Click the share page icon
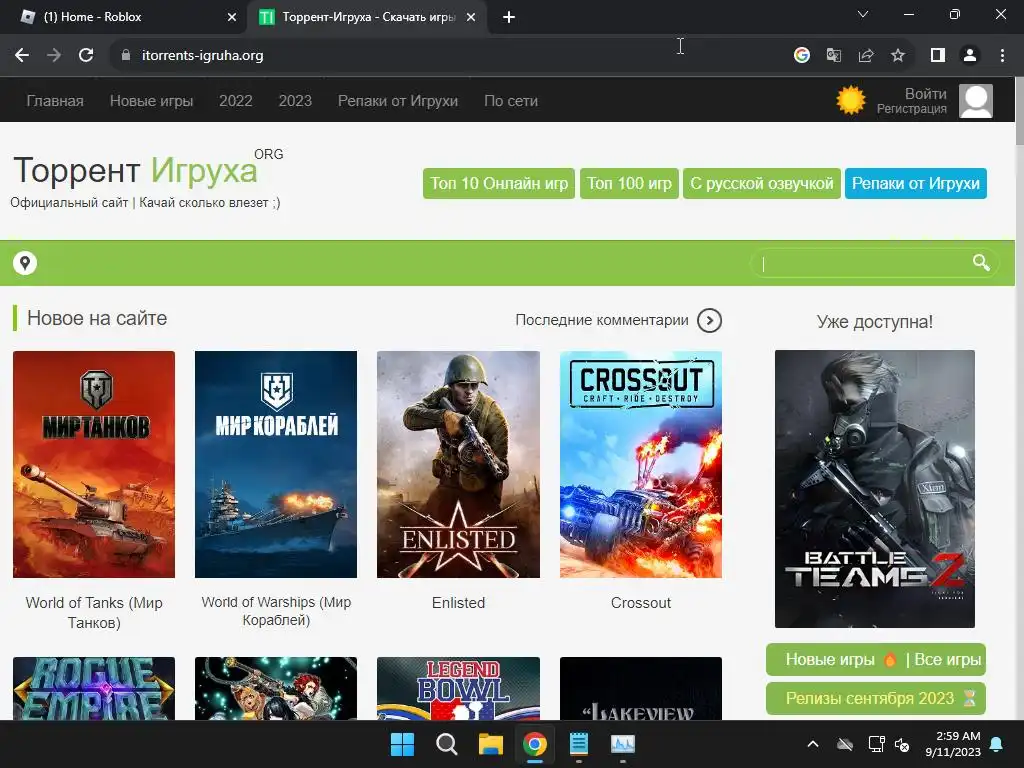The height and width of the screenshot is (768, 1024). coord(866,56)
